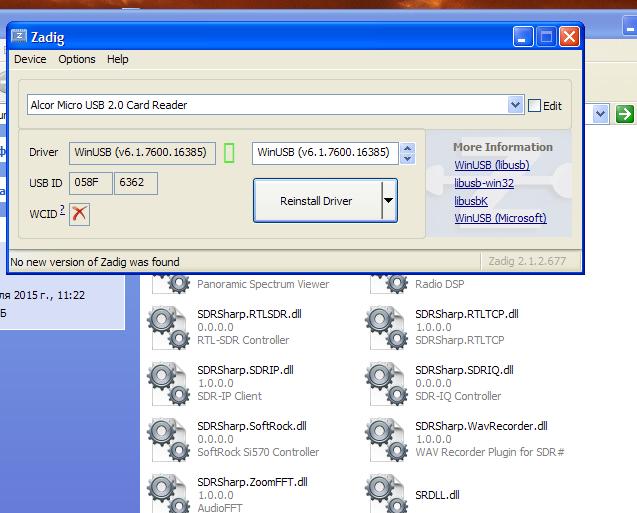
Task: Select the Panoramic Spectrum Viewer file icon
Action: coord(171,284)
